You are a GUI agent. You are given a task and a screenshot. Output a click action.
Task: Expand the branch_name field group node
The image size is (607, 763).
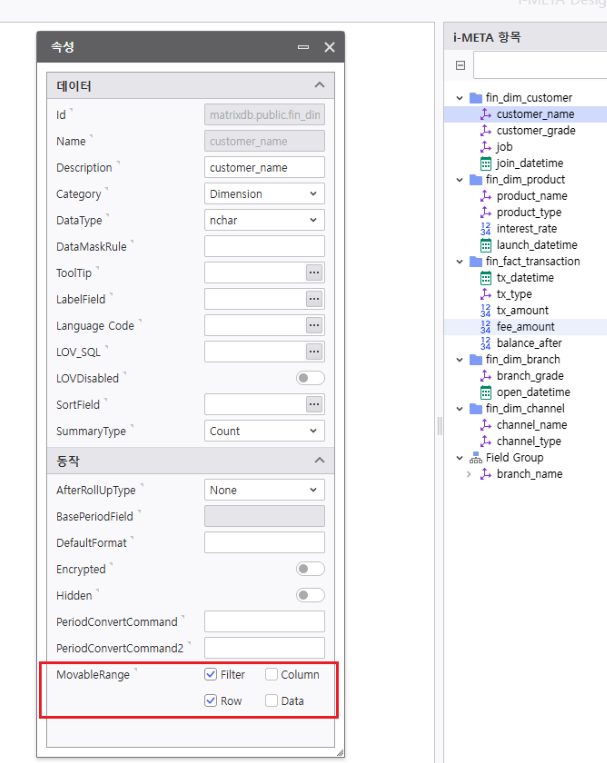point(469,474)
